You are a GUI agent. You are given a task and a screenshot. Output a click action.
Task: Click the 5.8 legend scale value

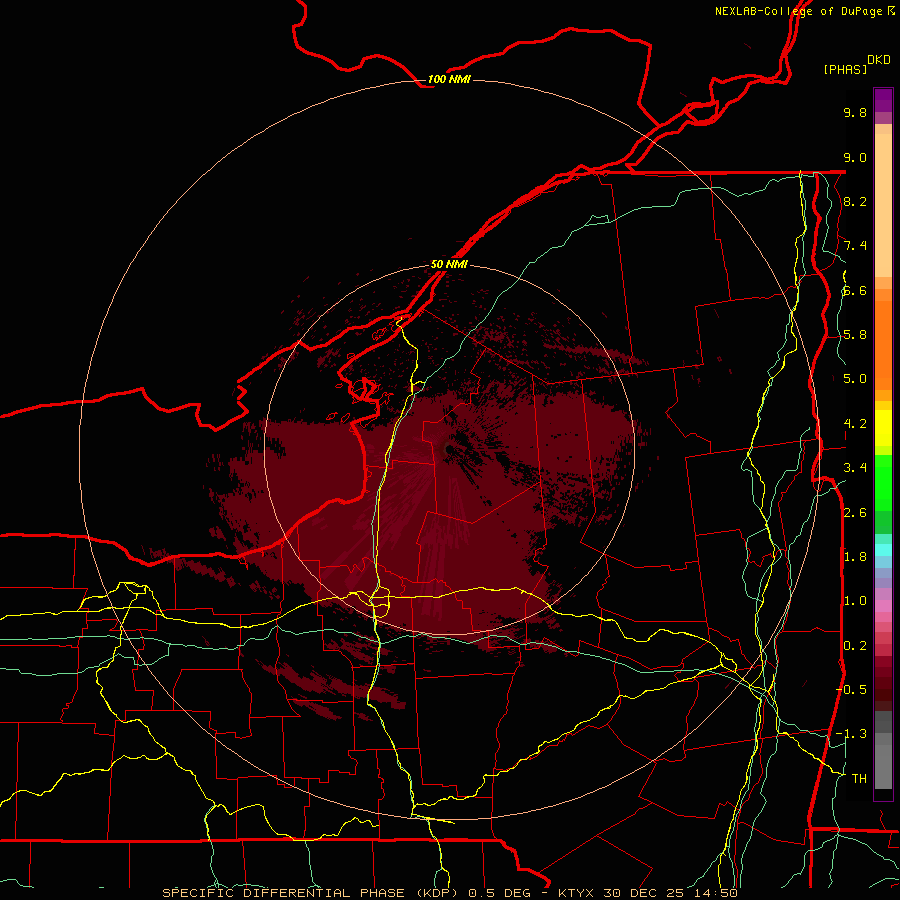click(x=855, y=334)
